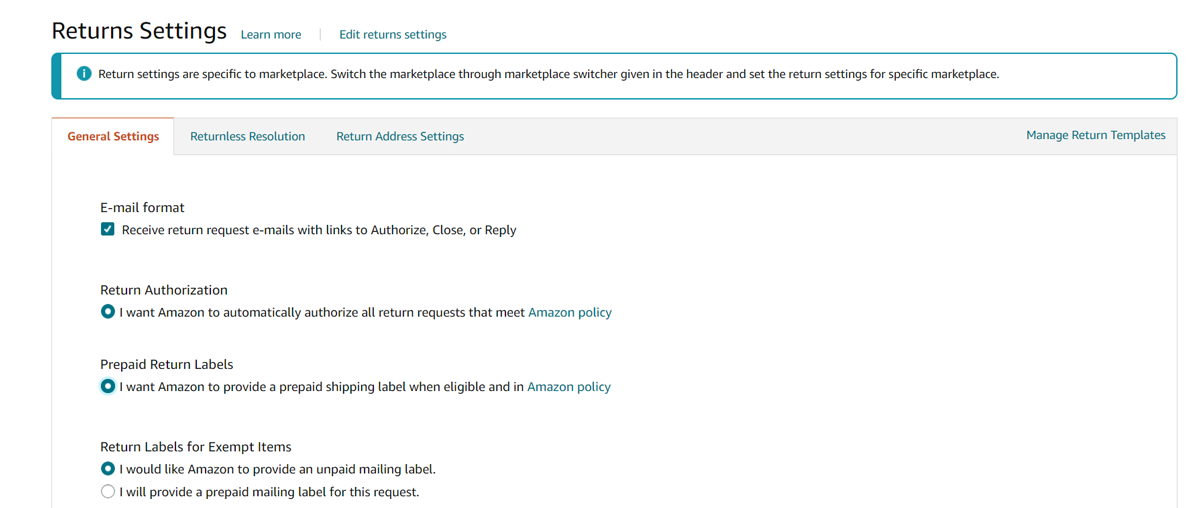Click the marketplace-specific info banner message
The image size is (1200, 508).
pos(548,74)
